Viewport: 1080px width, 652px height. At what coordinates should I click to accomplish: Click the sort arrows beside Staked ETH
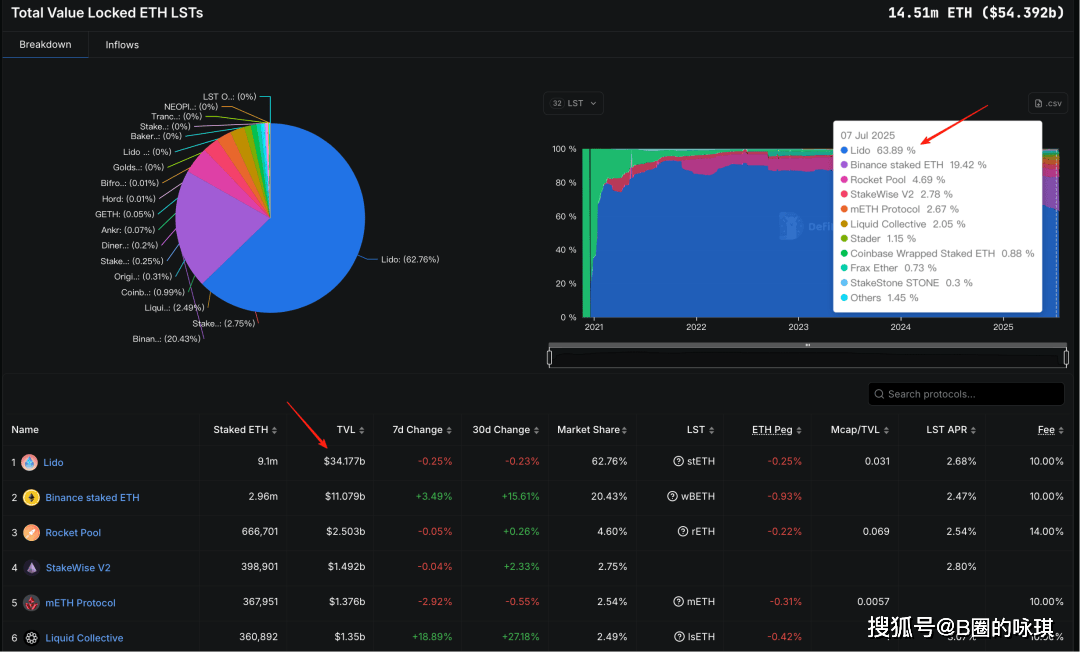pyautogui.click(x=274, y=430)
